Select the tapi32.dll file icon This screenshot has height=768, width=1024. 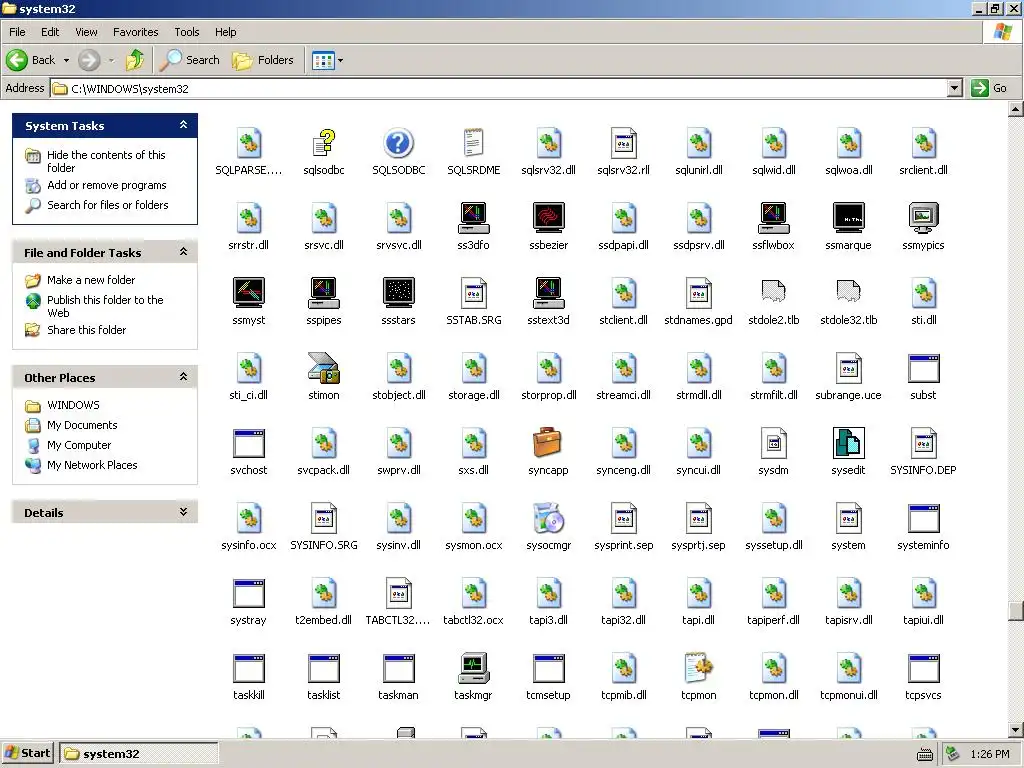pos(623,593)
